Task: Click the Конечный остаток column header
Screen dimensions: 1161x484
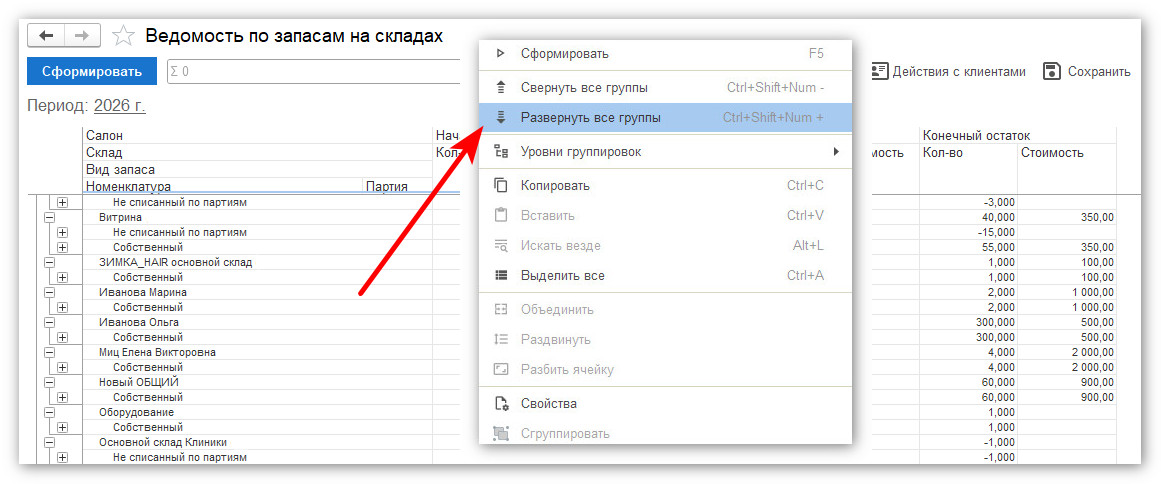Action: pyautogui.click(x=1017, y=136)
